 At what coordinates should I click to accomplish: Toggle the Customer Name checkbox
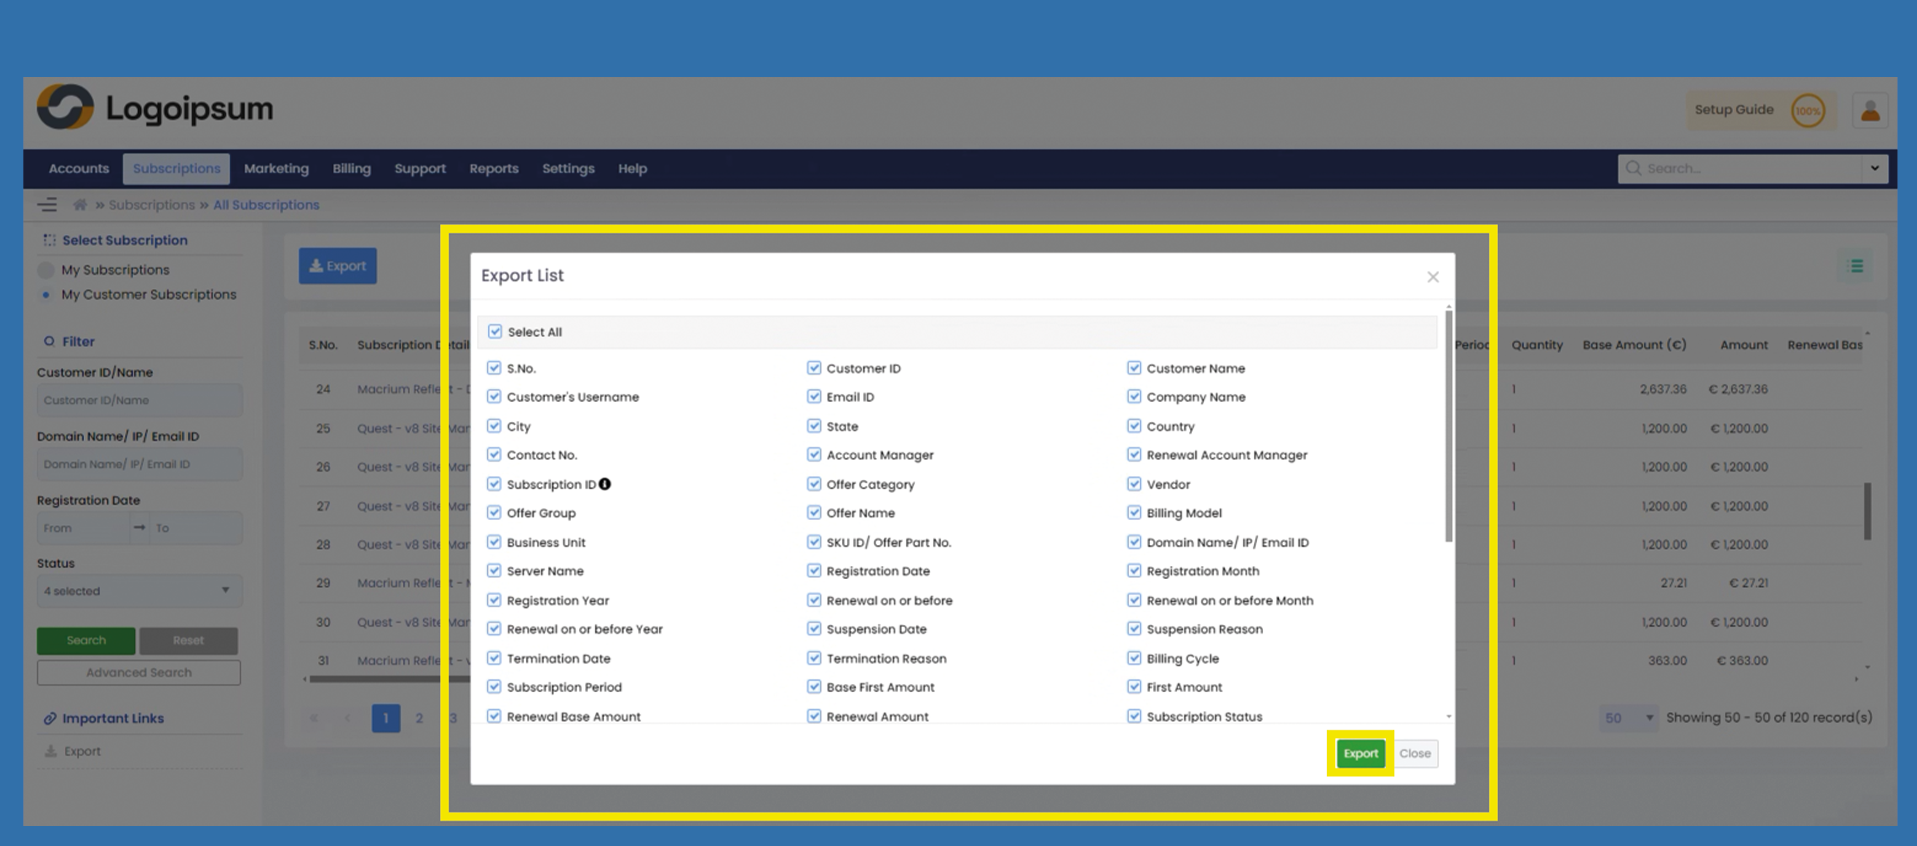tap(1134, 368)
